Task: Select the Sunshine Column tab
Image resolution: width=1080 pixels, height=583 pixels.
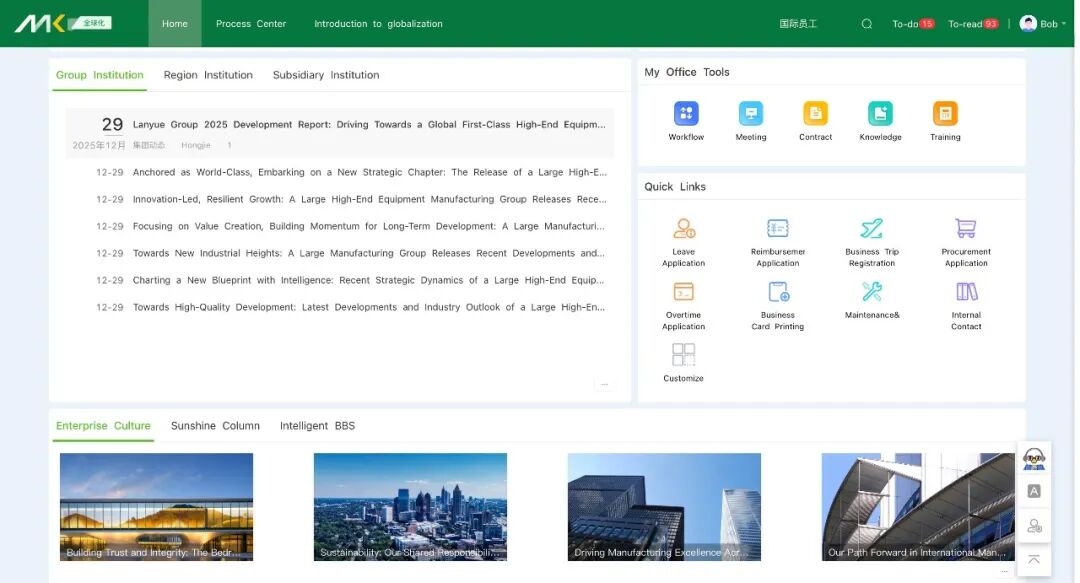Action: (x=215, y=426)
